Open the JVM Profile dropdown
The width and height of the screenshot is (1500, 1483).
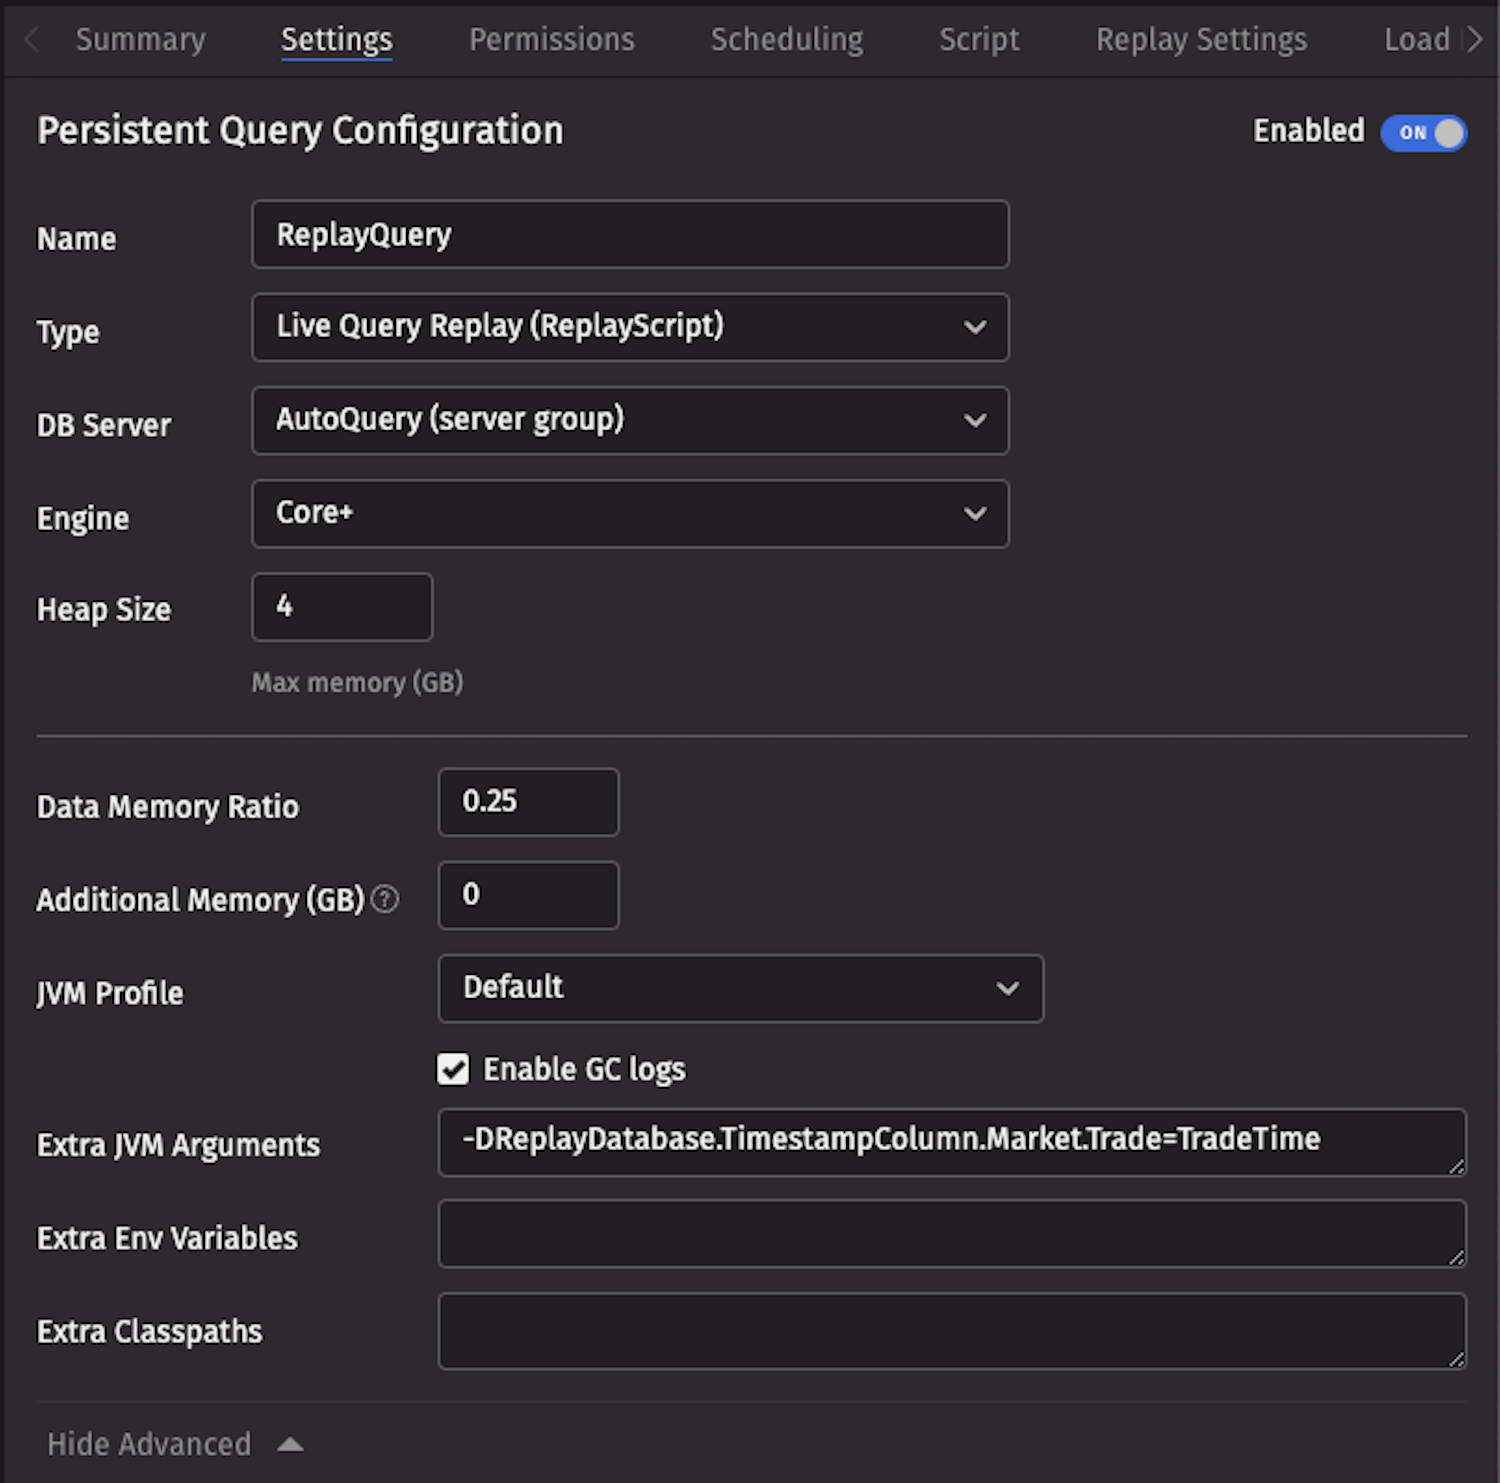(740, 989)
